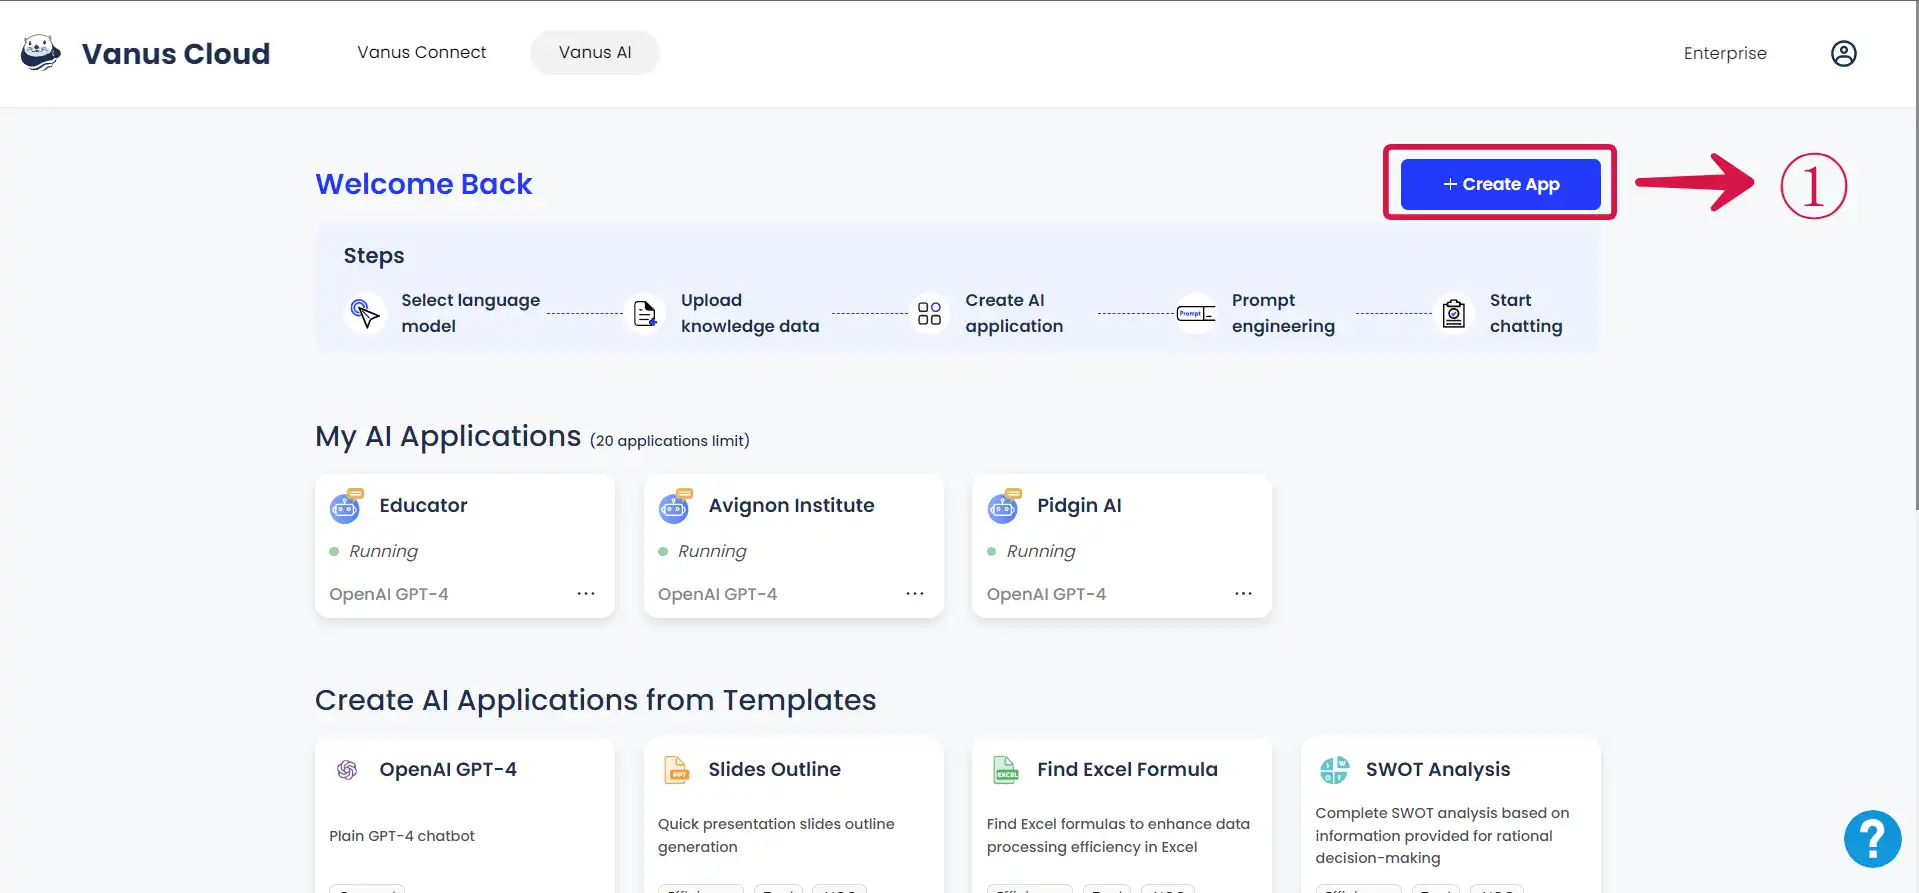1919x893 pixels.
Task: Click the Educator app robot icon
Action: 346,506
